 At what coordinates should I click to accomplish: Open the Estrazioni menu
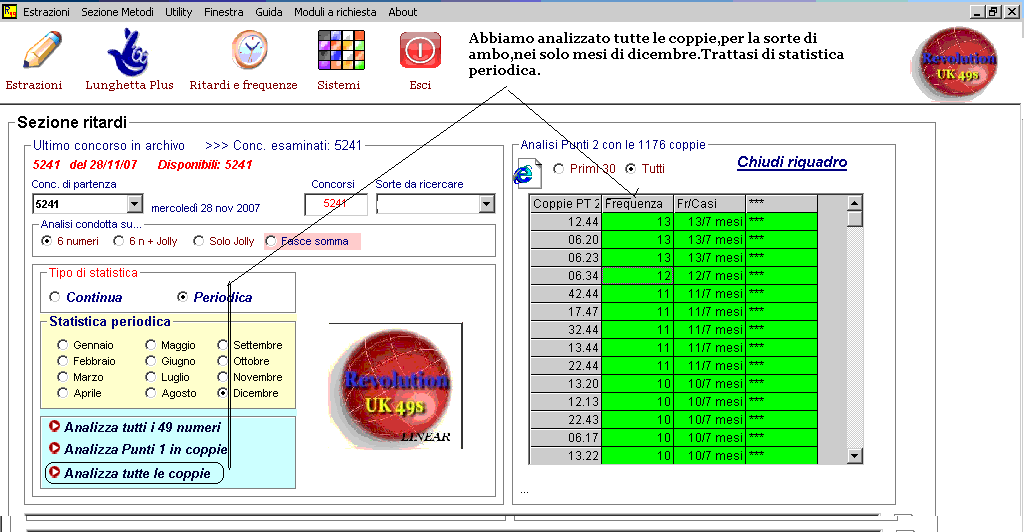(46, 12)
